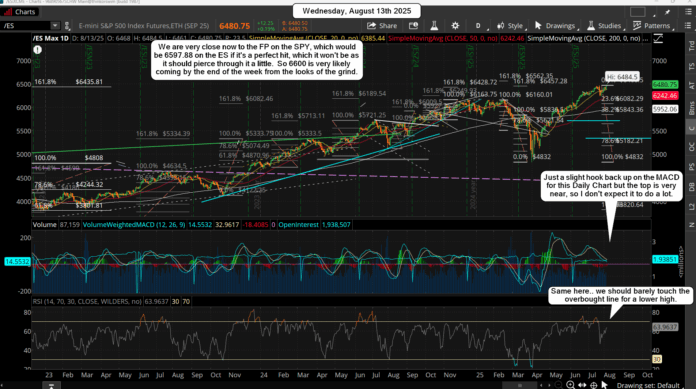This screenshot has width=696, height=389.
Task: Click the horizontal pan arrows icon
Action: point(582,385)
